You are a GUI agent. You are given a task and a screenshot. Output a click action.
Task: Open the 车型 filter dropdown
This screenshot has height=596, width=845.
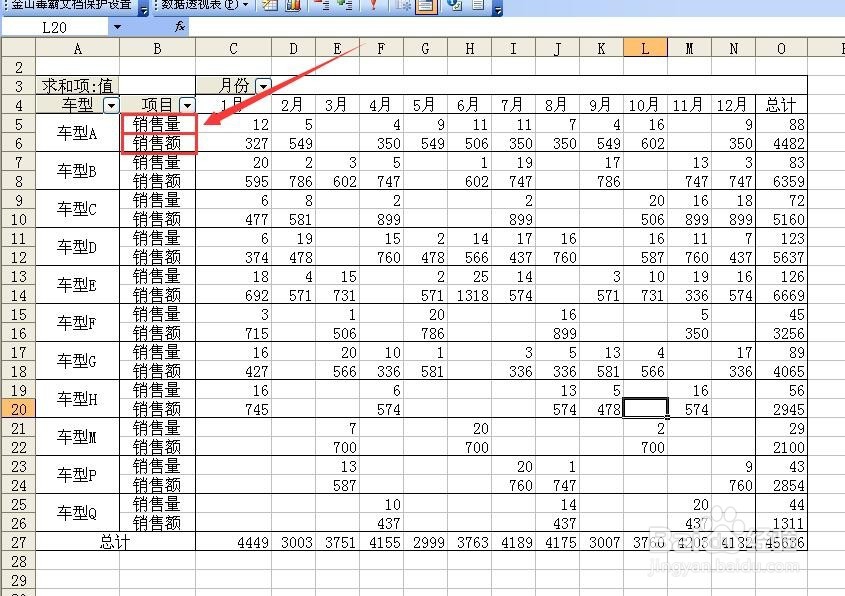pyautogui.click(x=110, y=105)
